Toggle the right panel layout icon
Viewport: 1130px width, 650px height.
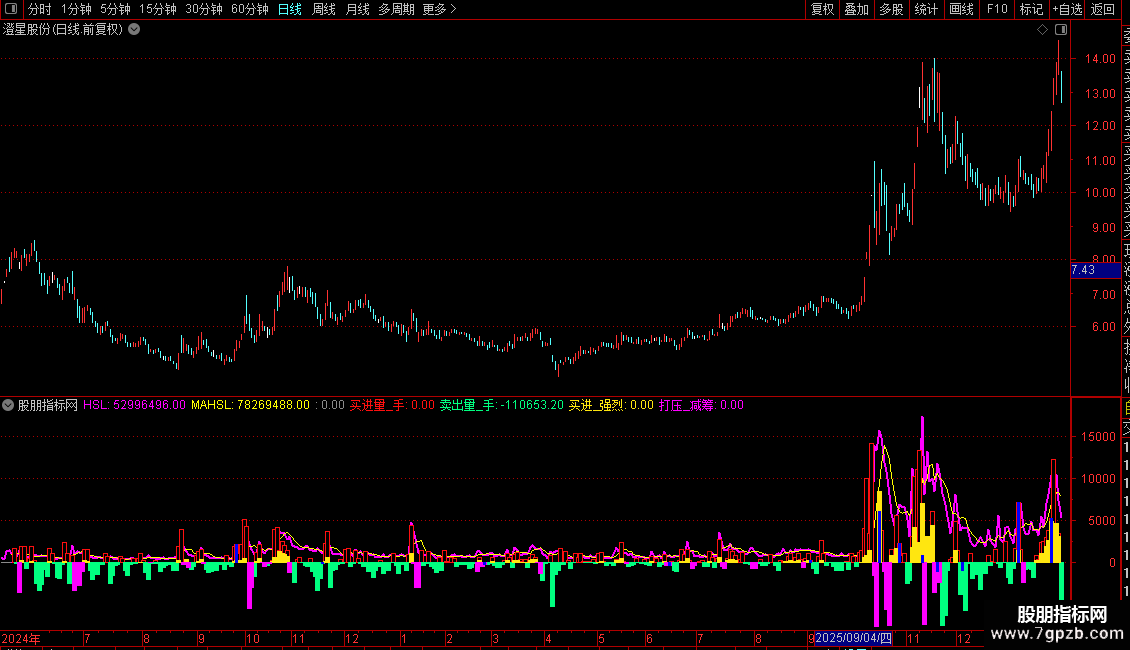(x=1061, y=30)
